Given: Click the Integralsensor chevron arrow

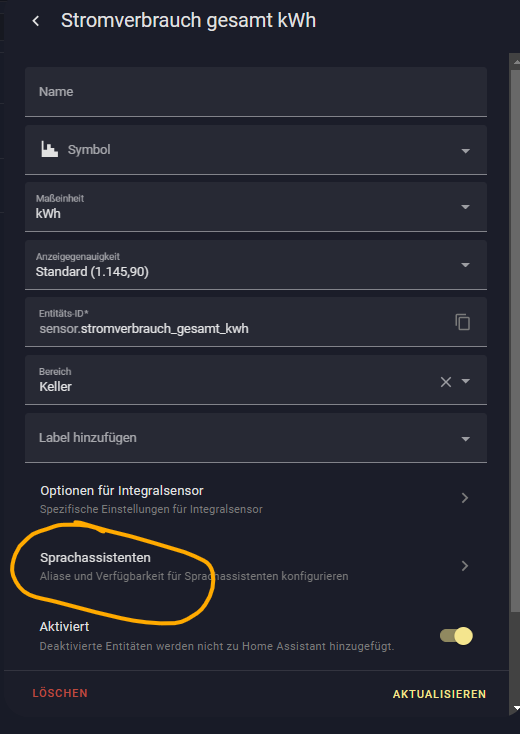Looking at the screenshot, I should coord(465,498).
